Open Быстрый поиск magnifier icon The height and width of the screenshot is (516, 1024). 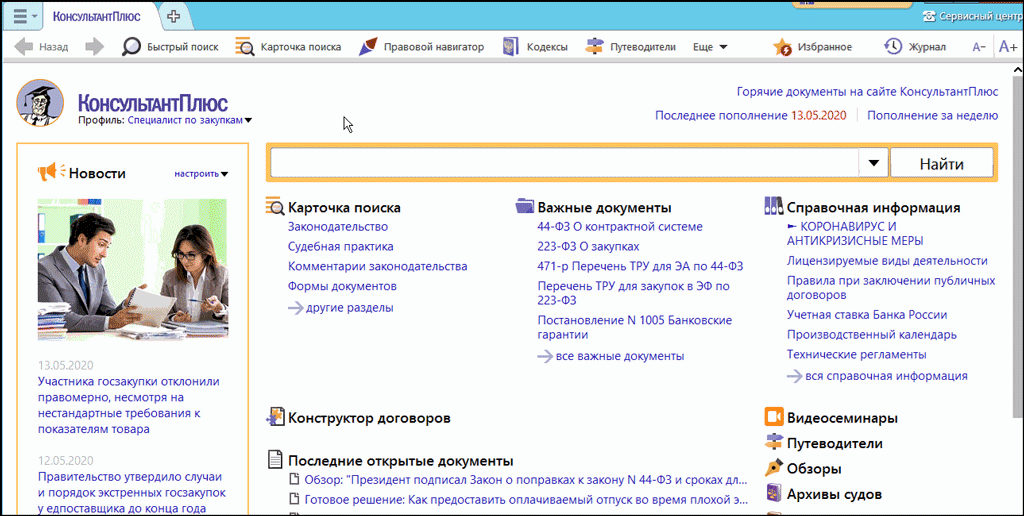coord(131,47)
